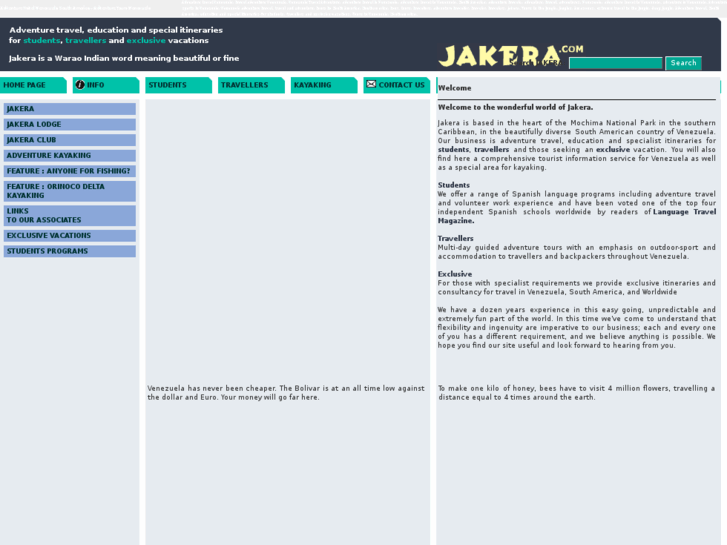Viewport: 727px width, 545px height.
Task: Open the INFO navigation tab
Action: pyautogui.click(x=106, y=85)
